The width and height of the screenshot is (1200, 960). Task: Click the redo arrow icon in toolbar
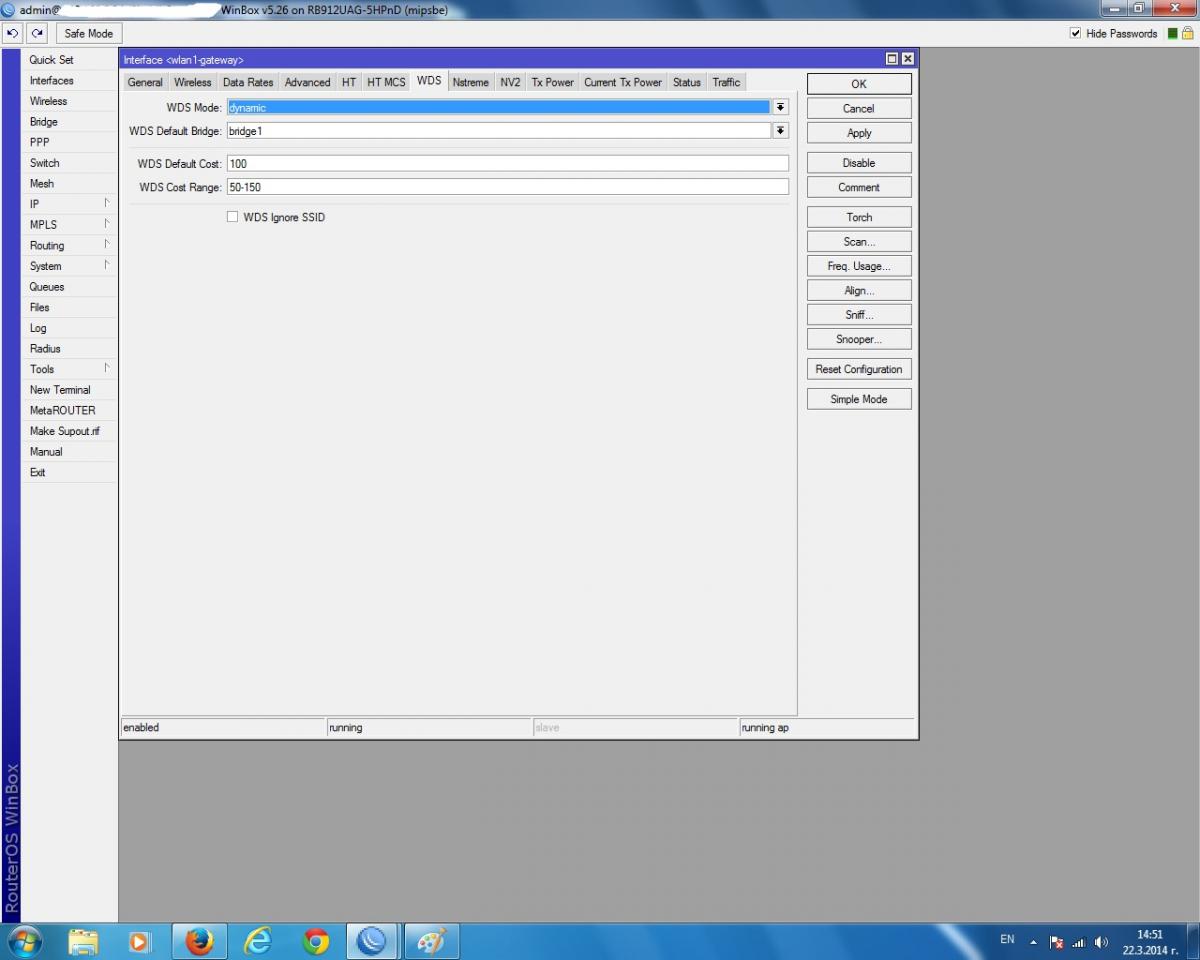38,33
